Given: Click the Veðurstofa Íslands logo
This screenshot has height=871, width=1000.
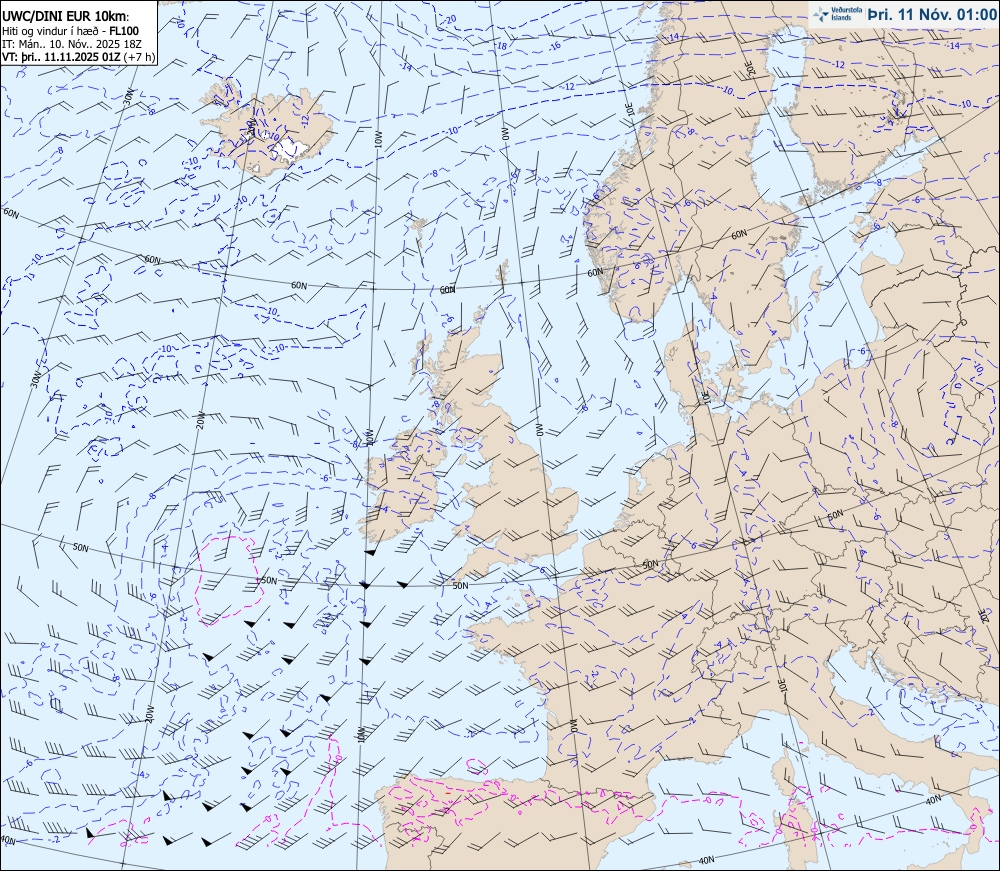Looking at the screenshot, I should 835,13.
